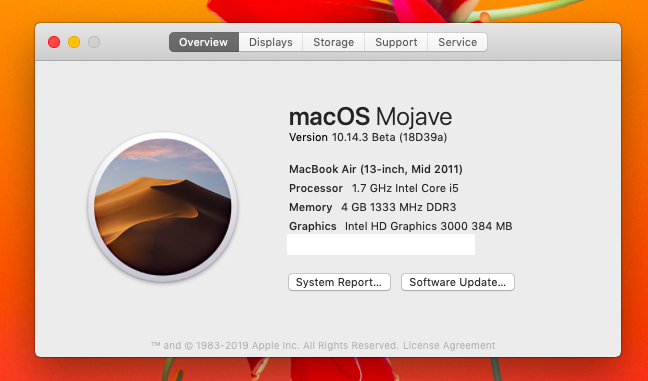
Task: Click the Memory label
Action: pyautogui.click(x=310, y=207)
